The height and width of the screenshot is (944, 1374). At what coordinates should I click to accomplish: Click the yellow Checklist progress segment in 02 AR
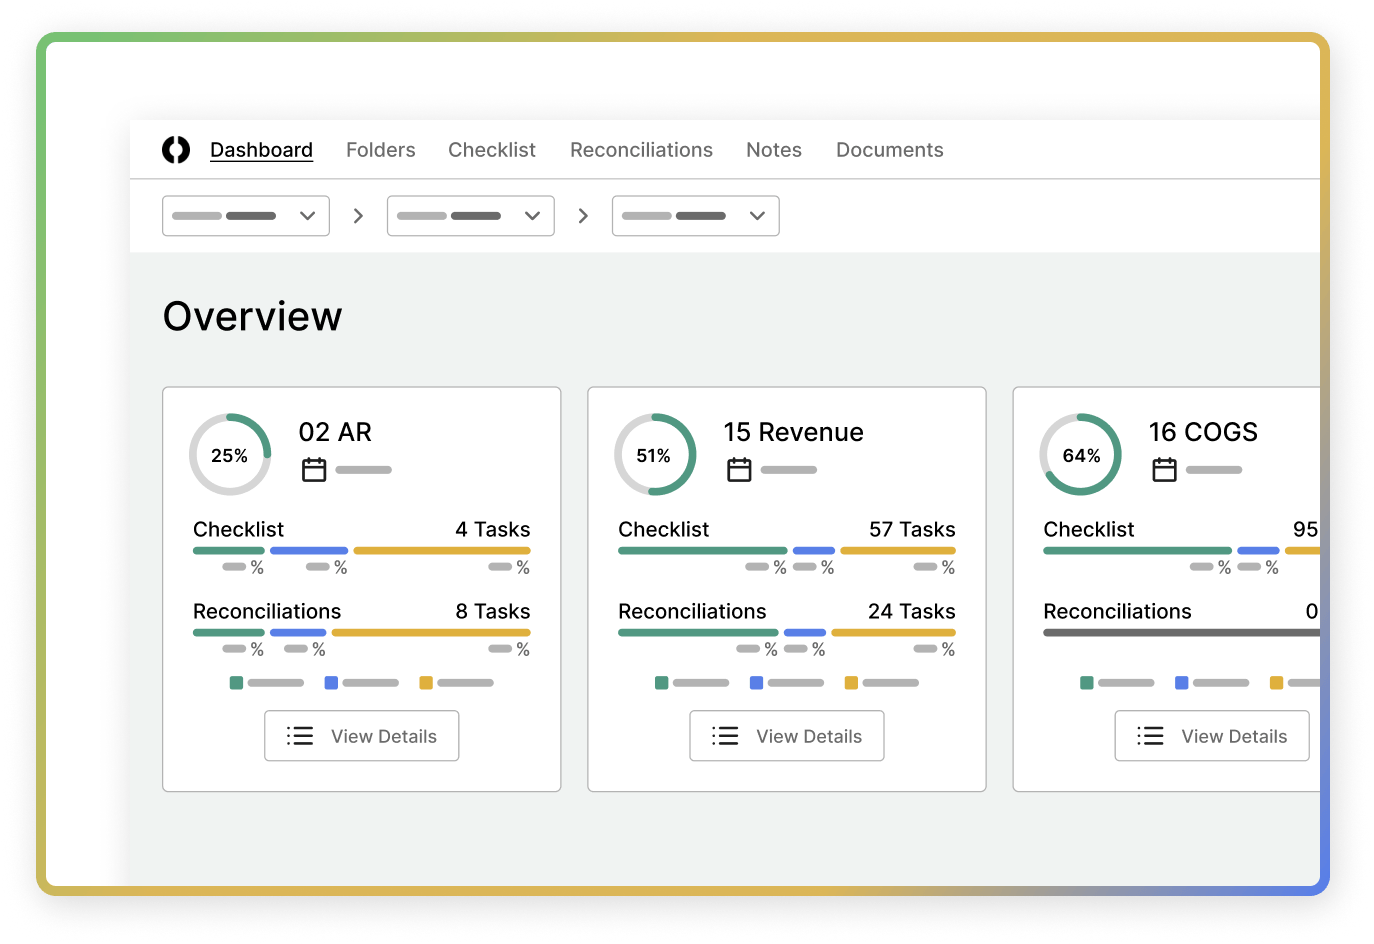(441, 551)
